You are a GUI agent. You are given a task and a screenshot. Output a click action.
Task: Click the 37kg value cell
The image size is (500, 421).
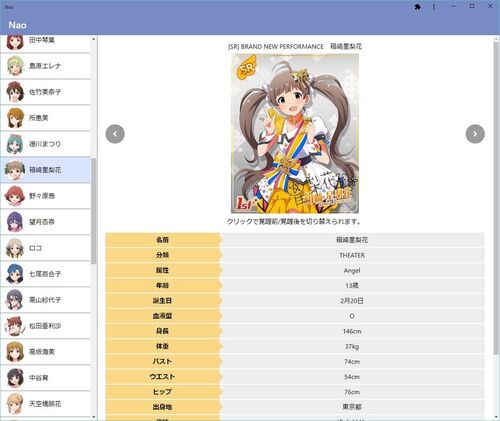pos(352,346)
